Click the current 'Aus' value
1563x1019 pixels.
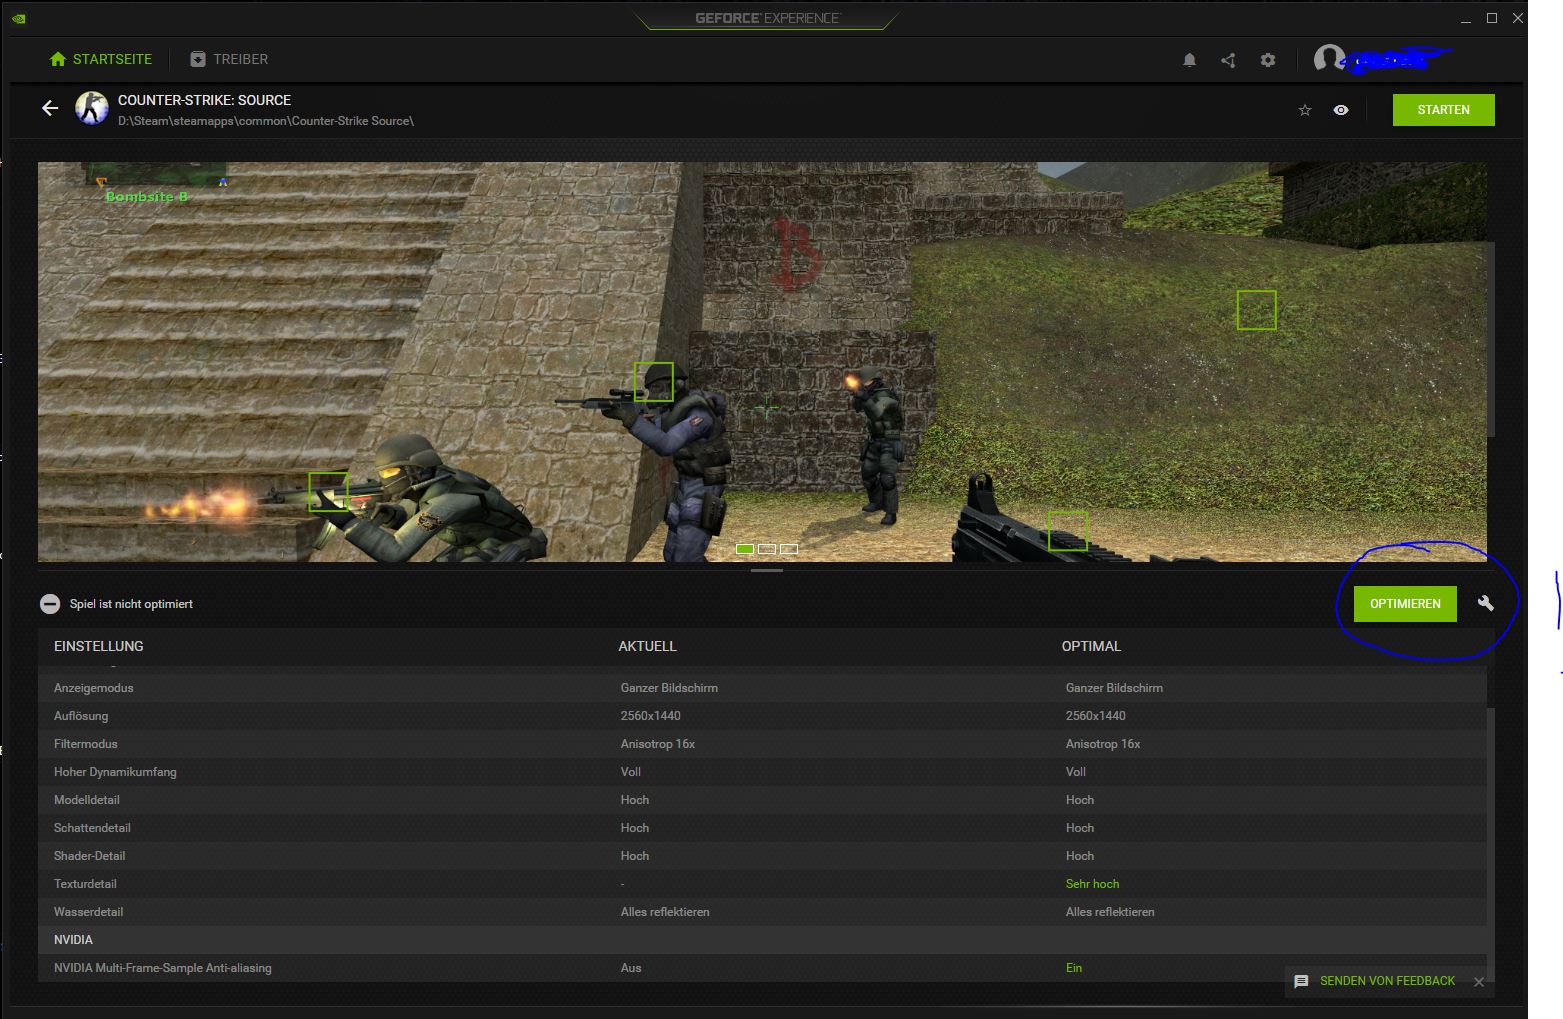point(631,968)
